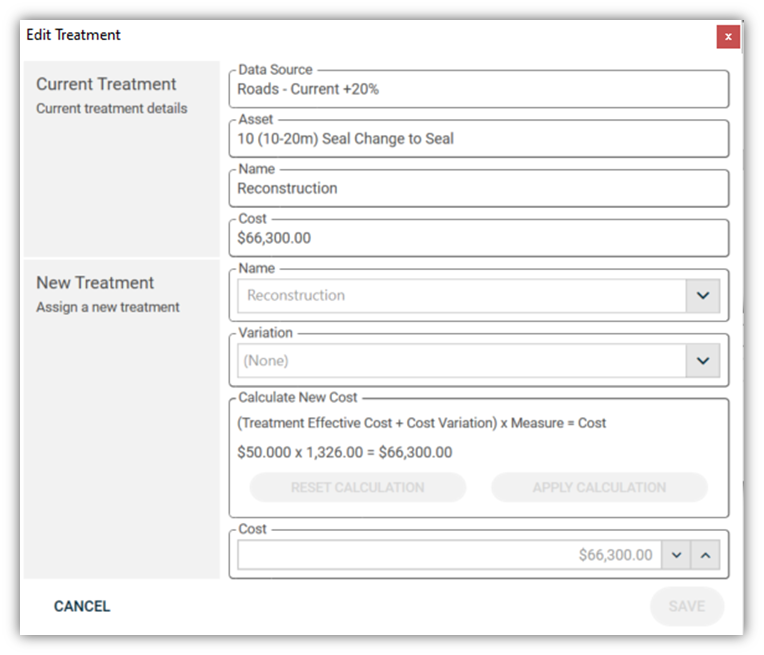Click the current treatment Name field
The image size is (764, 655).
(479, 189)
